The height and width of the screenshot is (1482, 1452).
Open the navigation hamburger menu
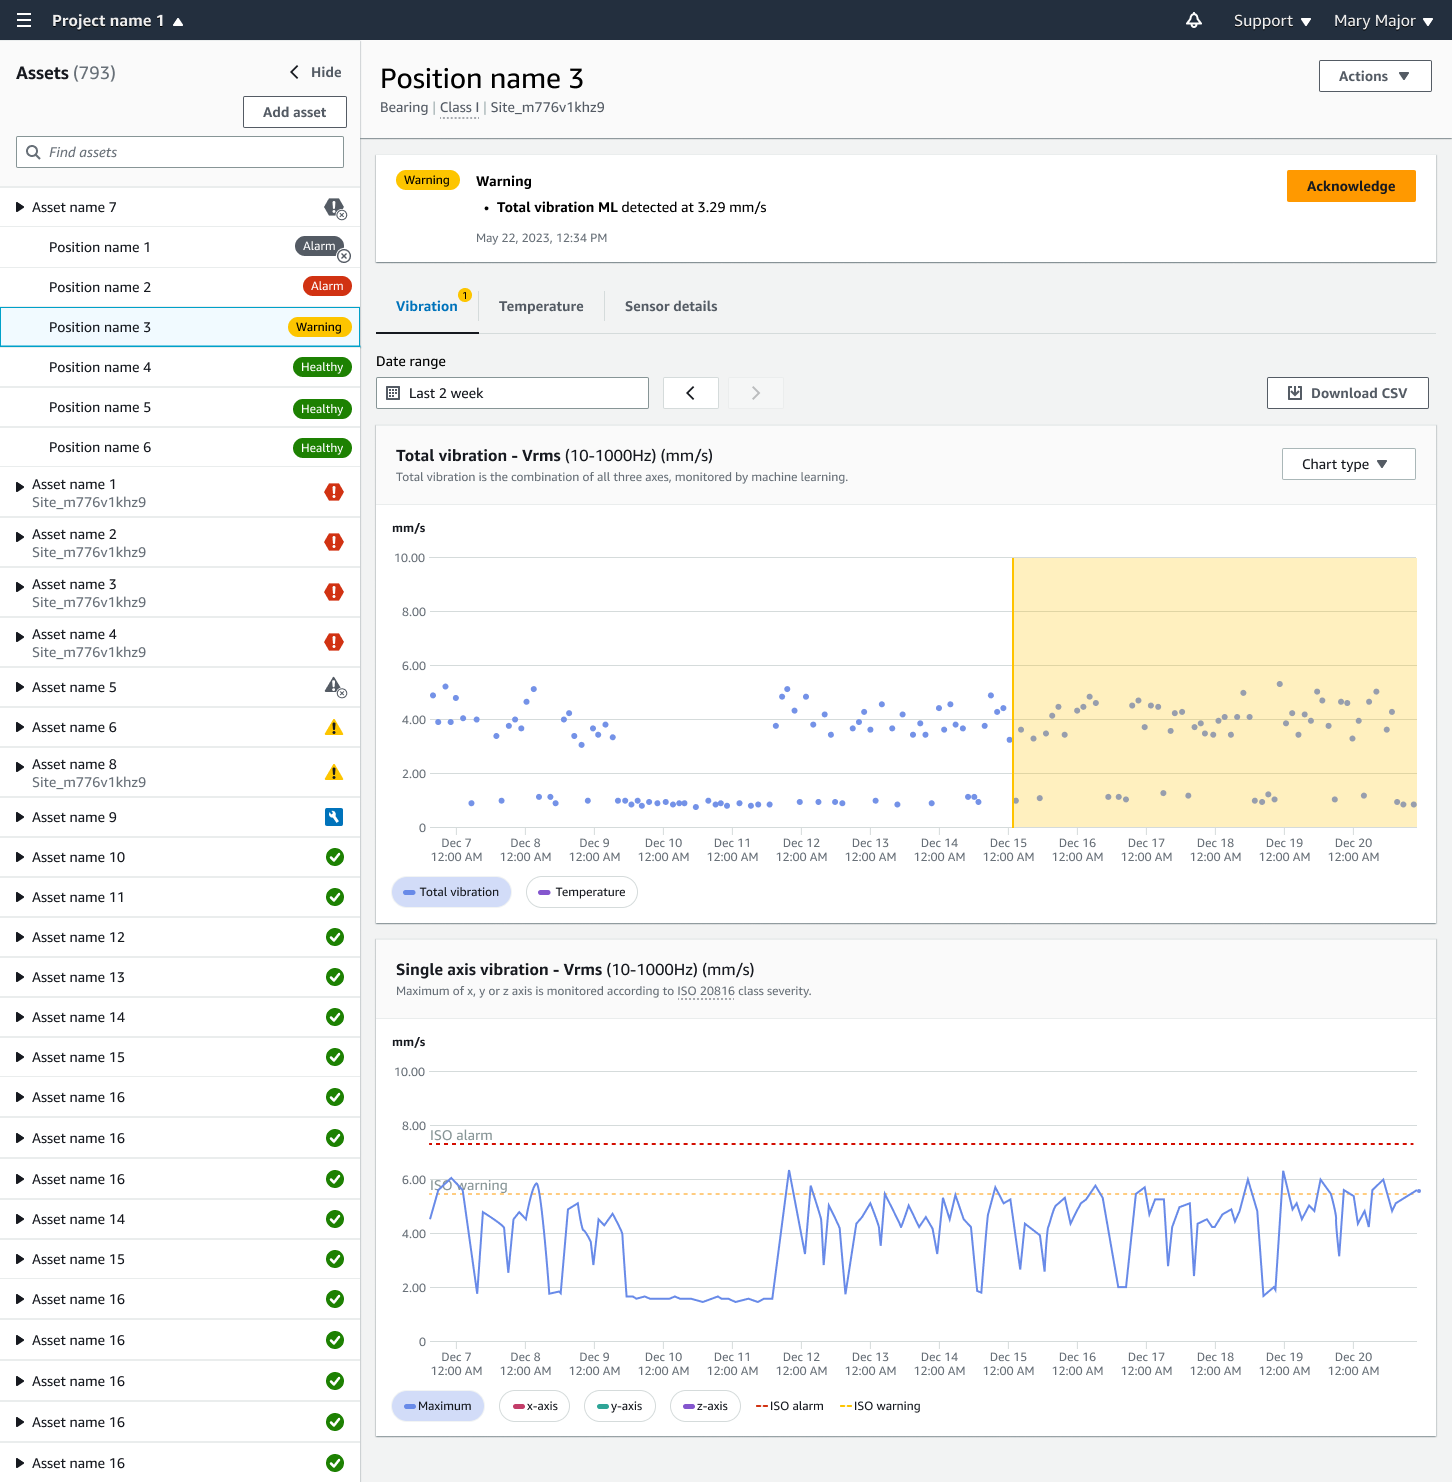coord(23,20)
